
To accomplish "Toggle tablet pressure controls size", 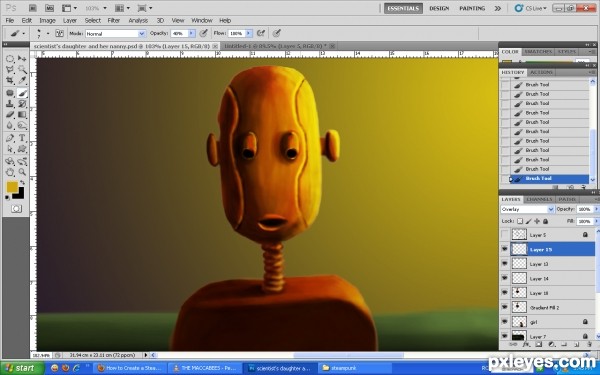I will (277, 33).
